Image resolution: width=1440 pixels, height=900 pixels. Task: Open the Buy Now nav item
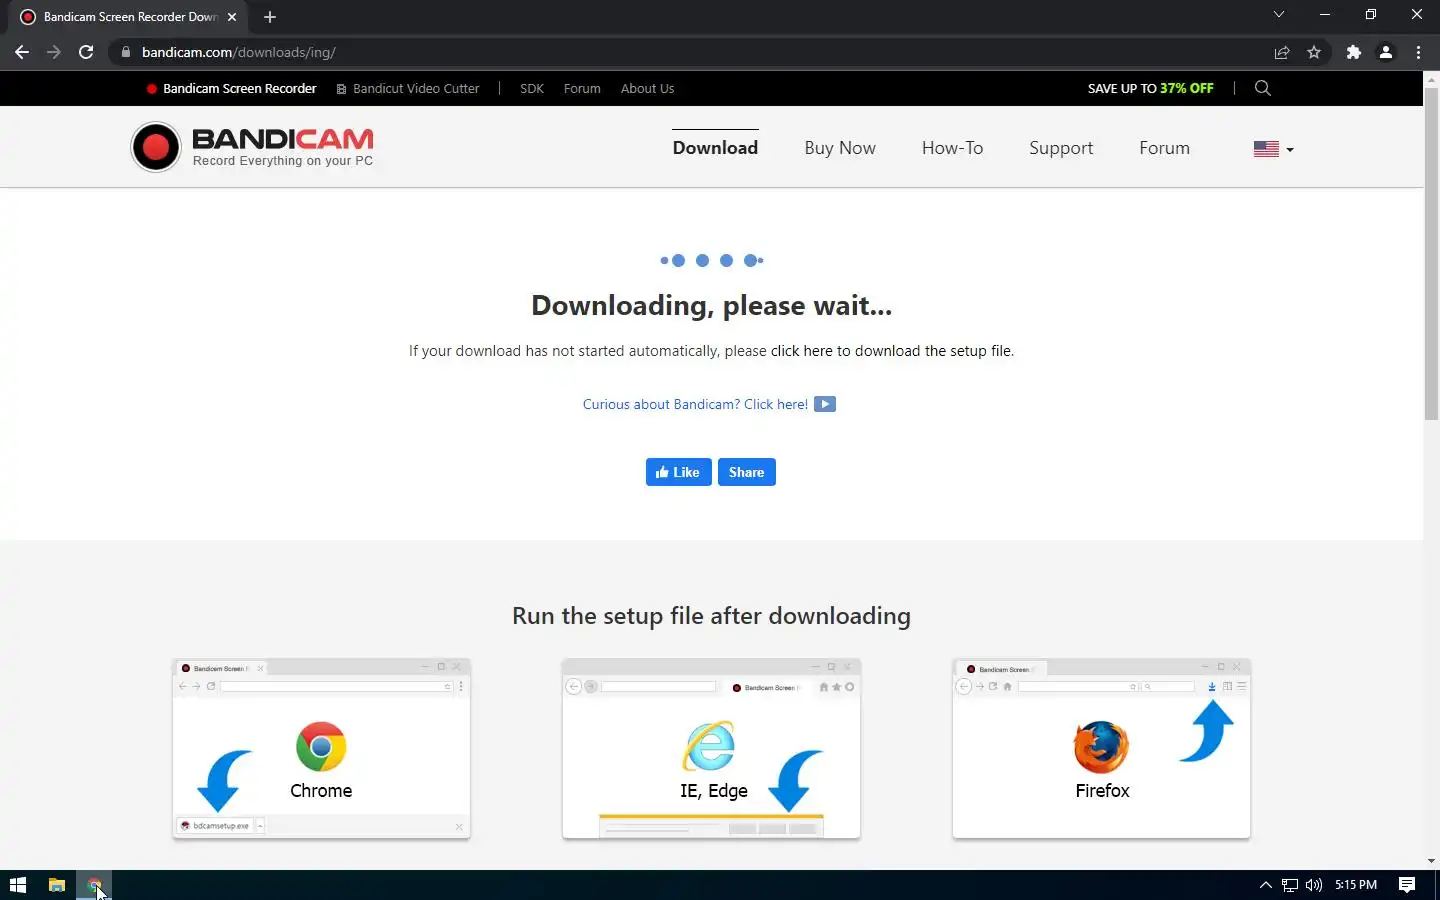tap(840, 148)
